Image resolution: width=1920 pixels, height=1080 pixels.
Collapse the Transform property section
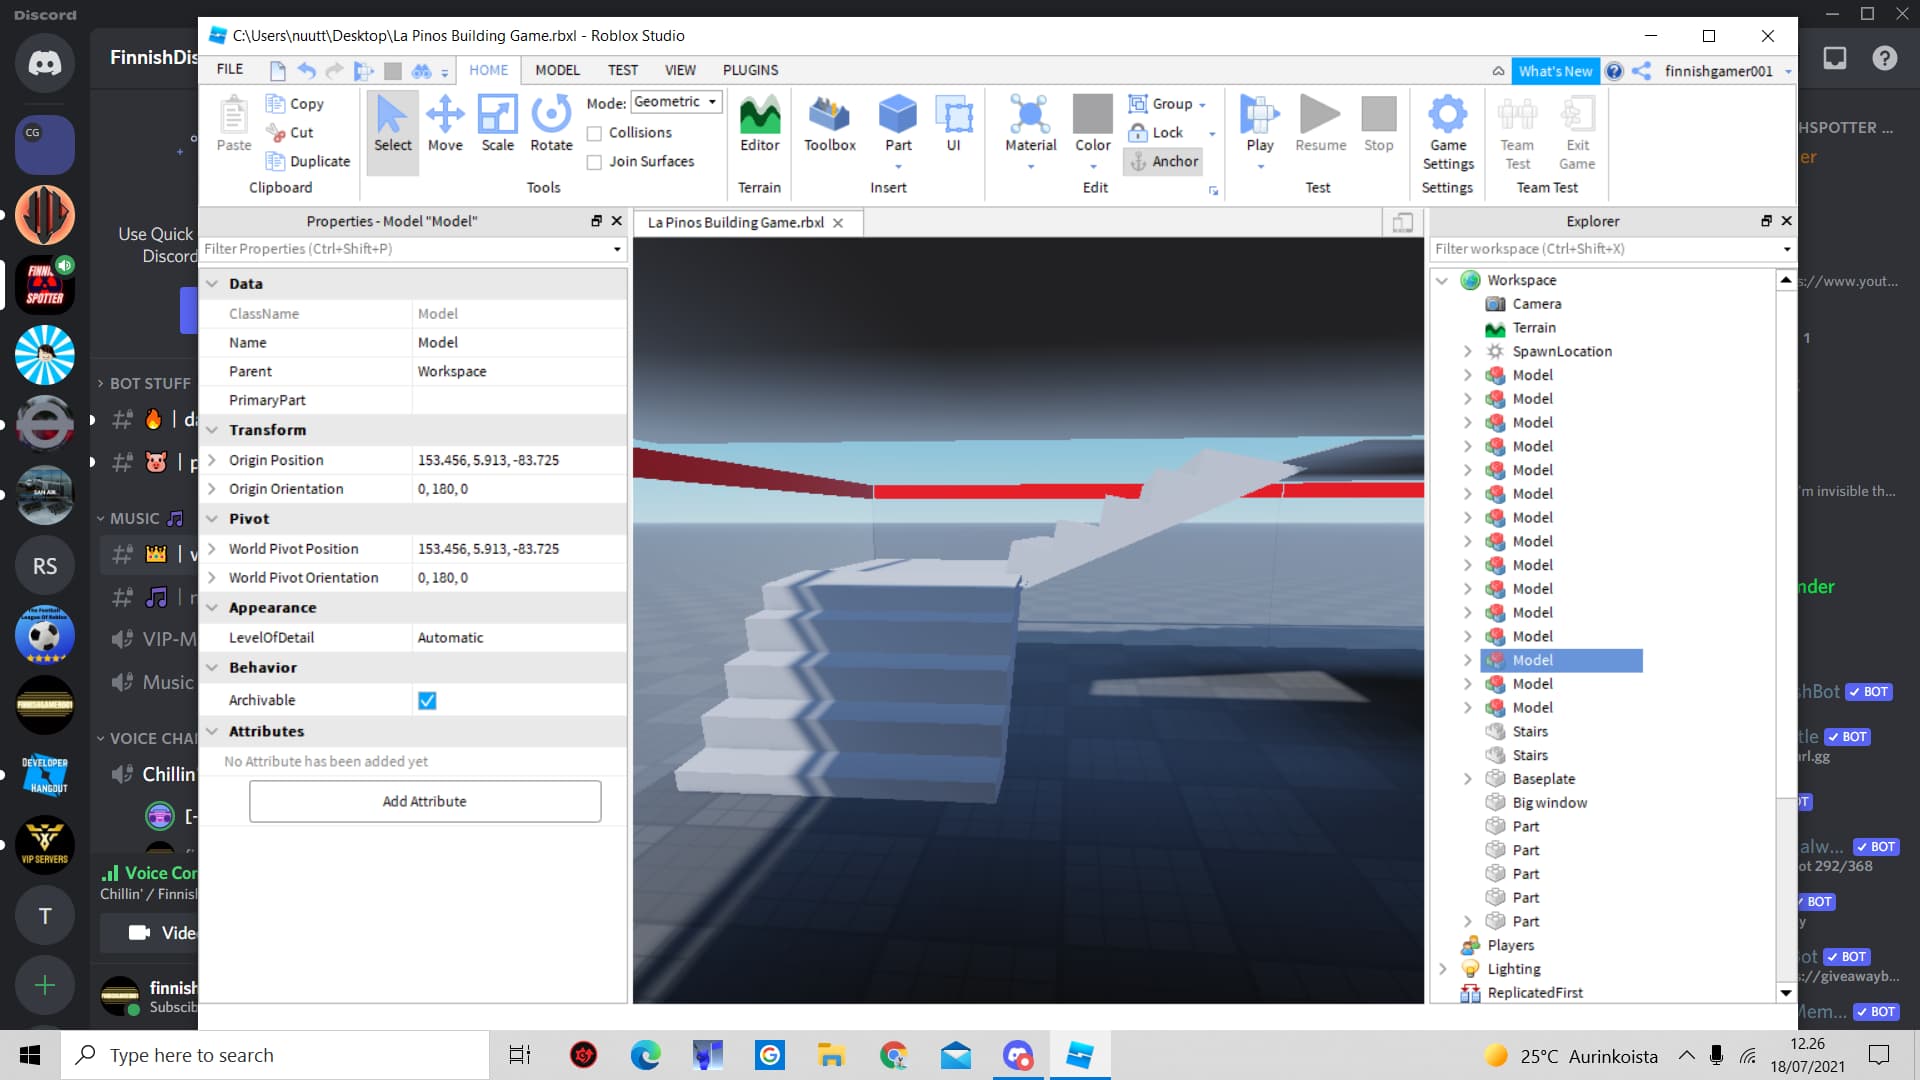(212, 430)
